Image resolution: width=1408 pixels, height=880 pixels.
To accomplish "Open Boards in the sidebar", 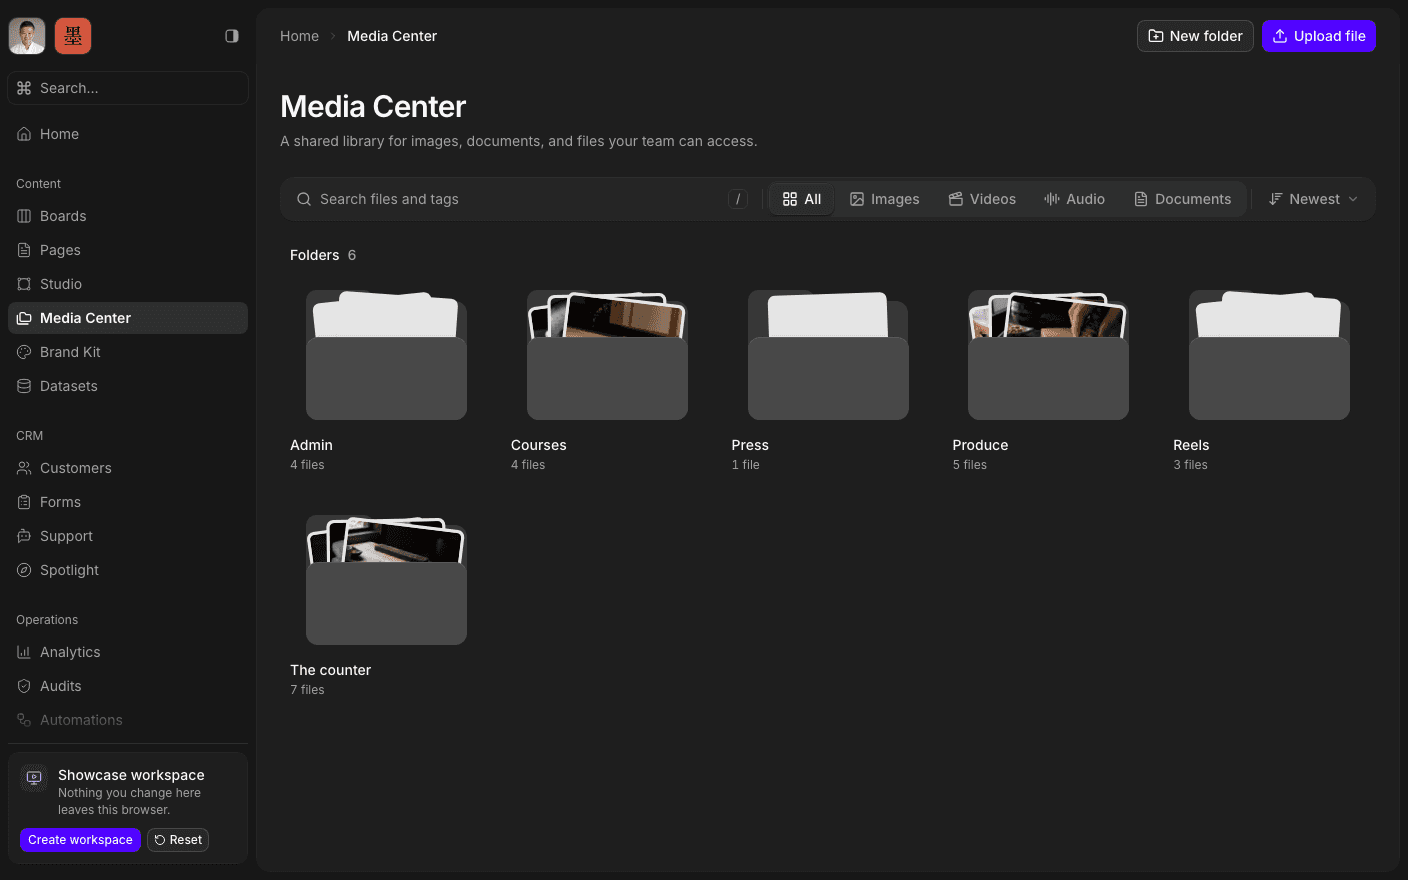I will coord(128,216).
